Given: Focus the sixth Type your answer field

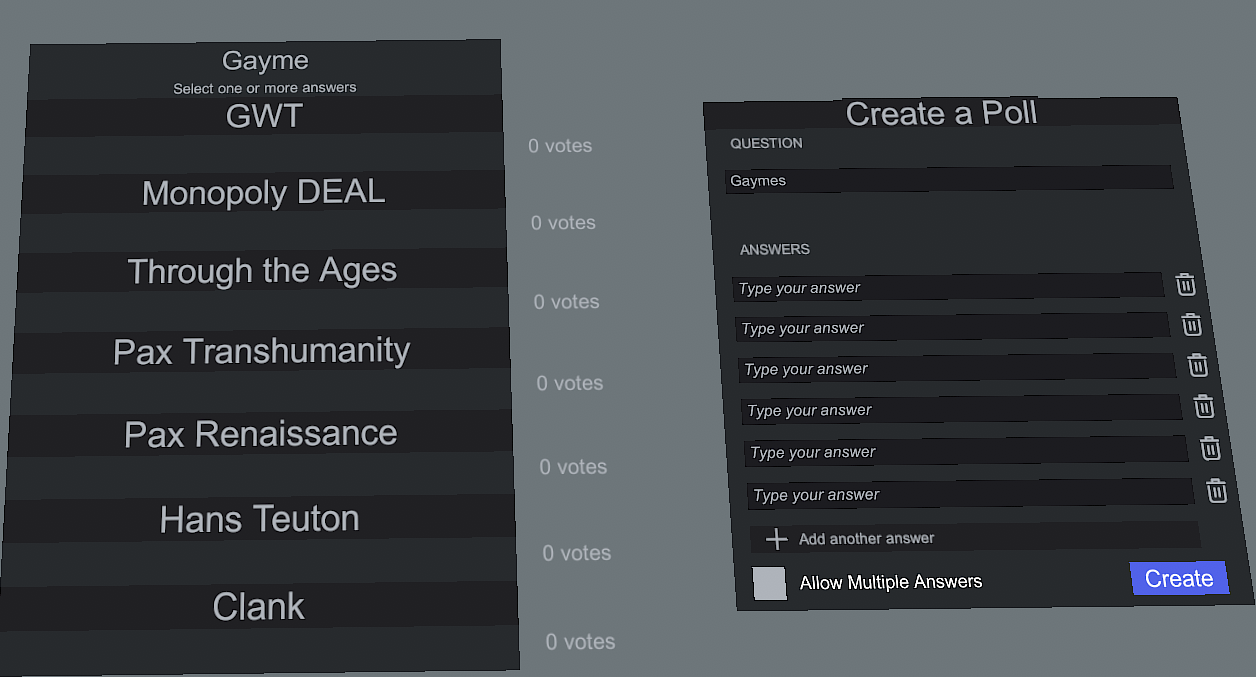Looking at the screenshot, I should (971, 493).
